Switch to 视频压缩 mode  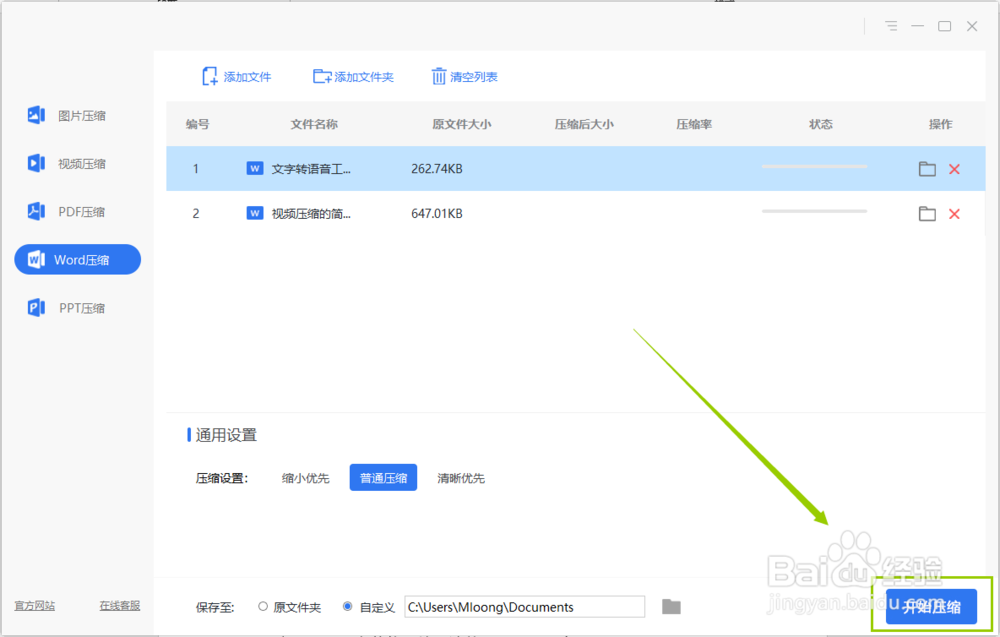(x=77, y=163)
